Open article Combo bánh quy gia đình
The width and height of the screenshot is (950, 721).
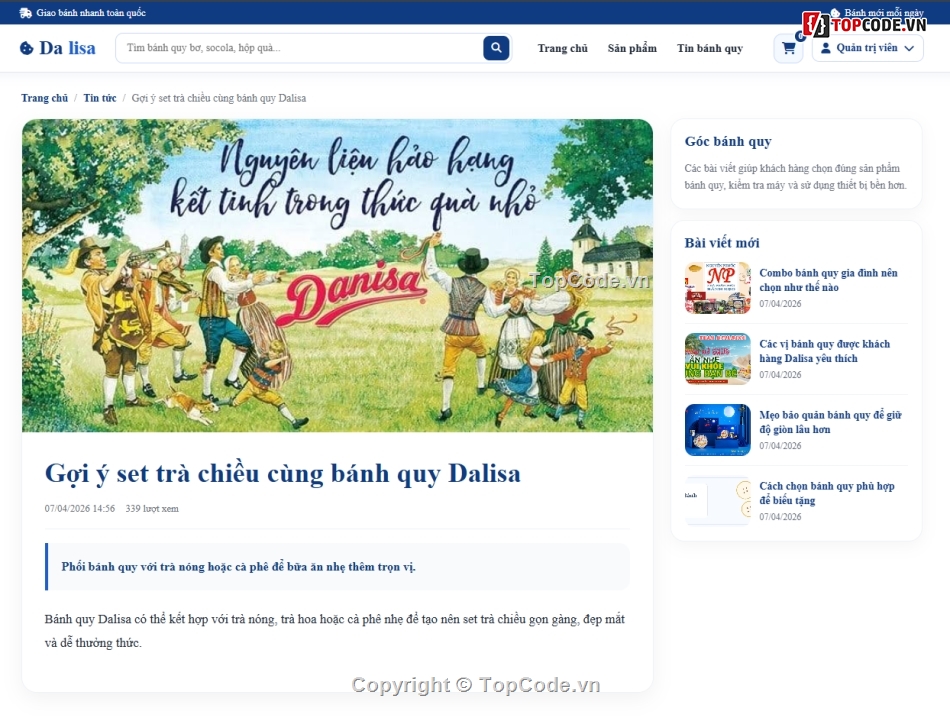tap(828, 280)
